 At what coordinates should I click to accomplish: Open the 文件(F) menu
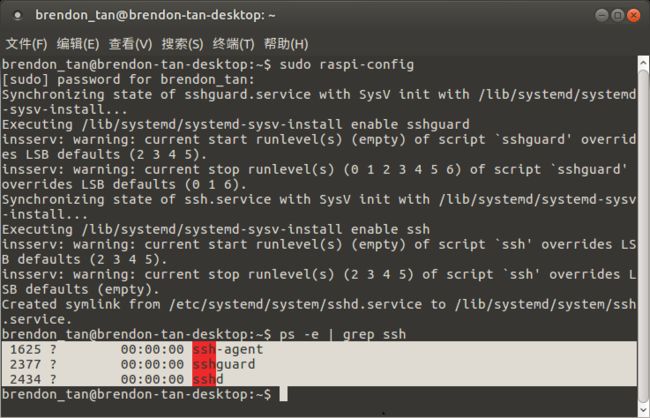click(x=27, y=44)
